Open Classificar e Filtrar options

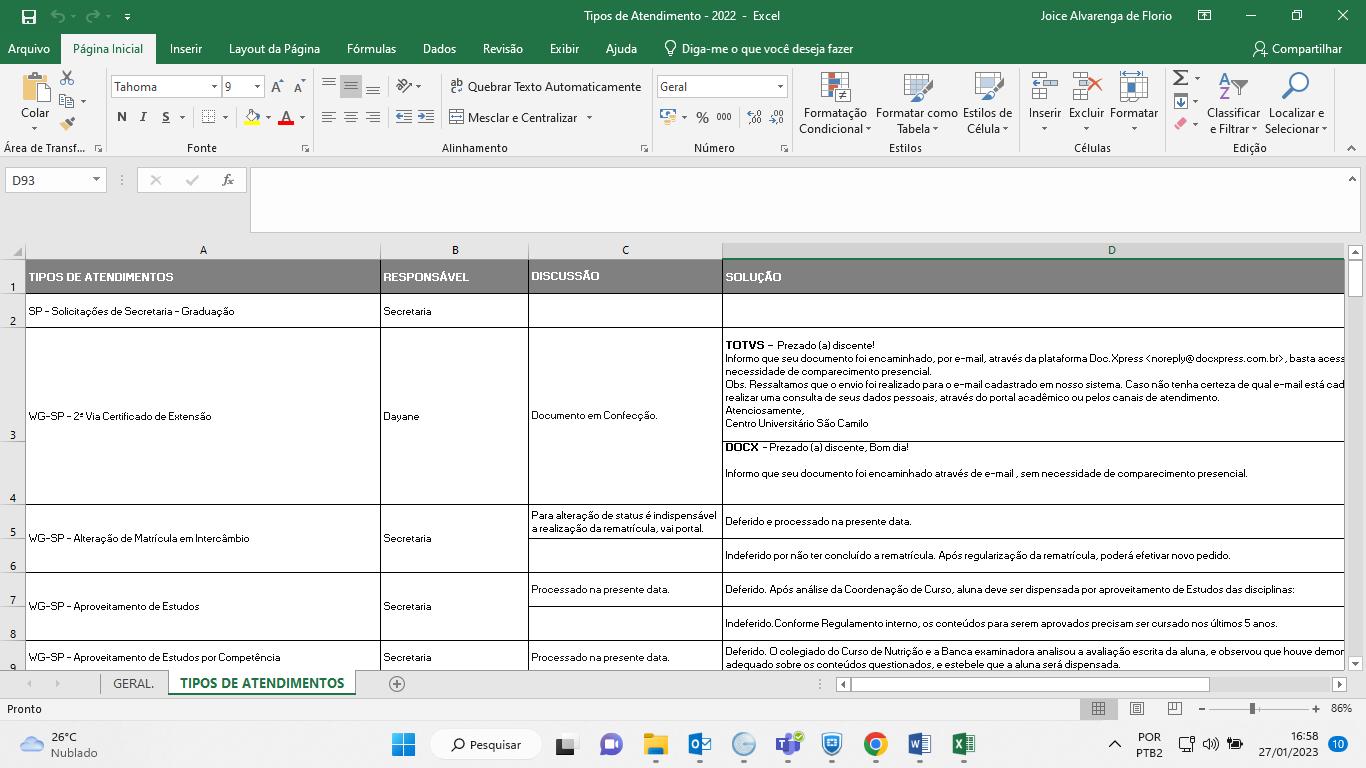pyautogui.click(x=1233, y=104)
